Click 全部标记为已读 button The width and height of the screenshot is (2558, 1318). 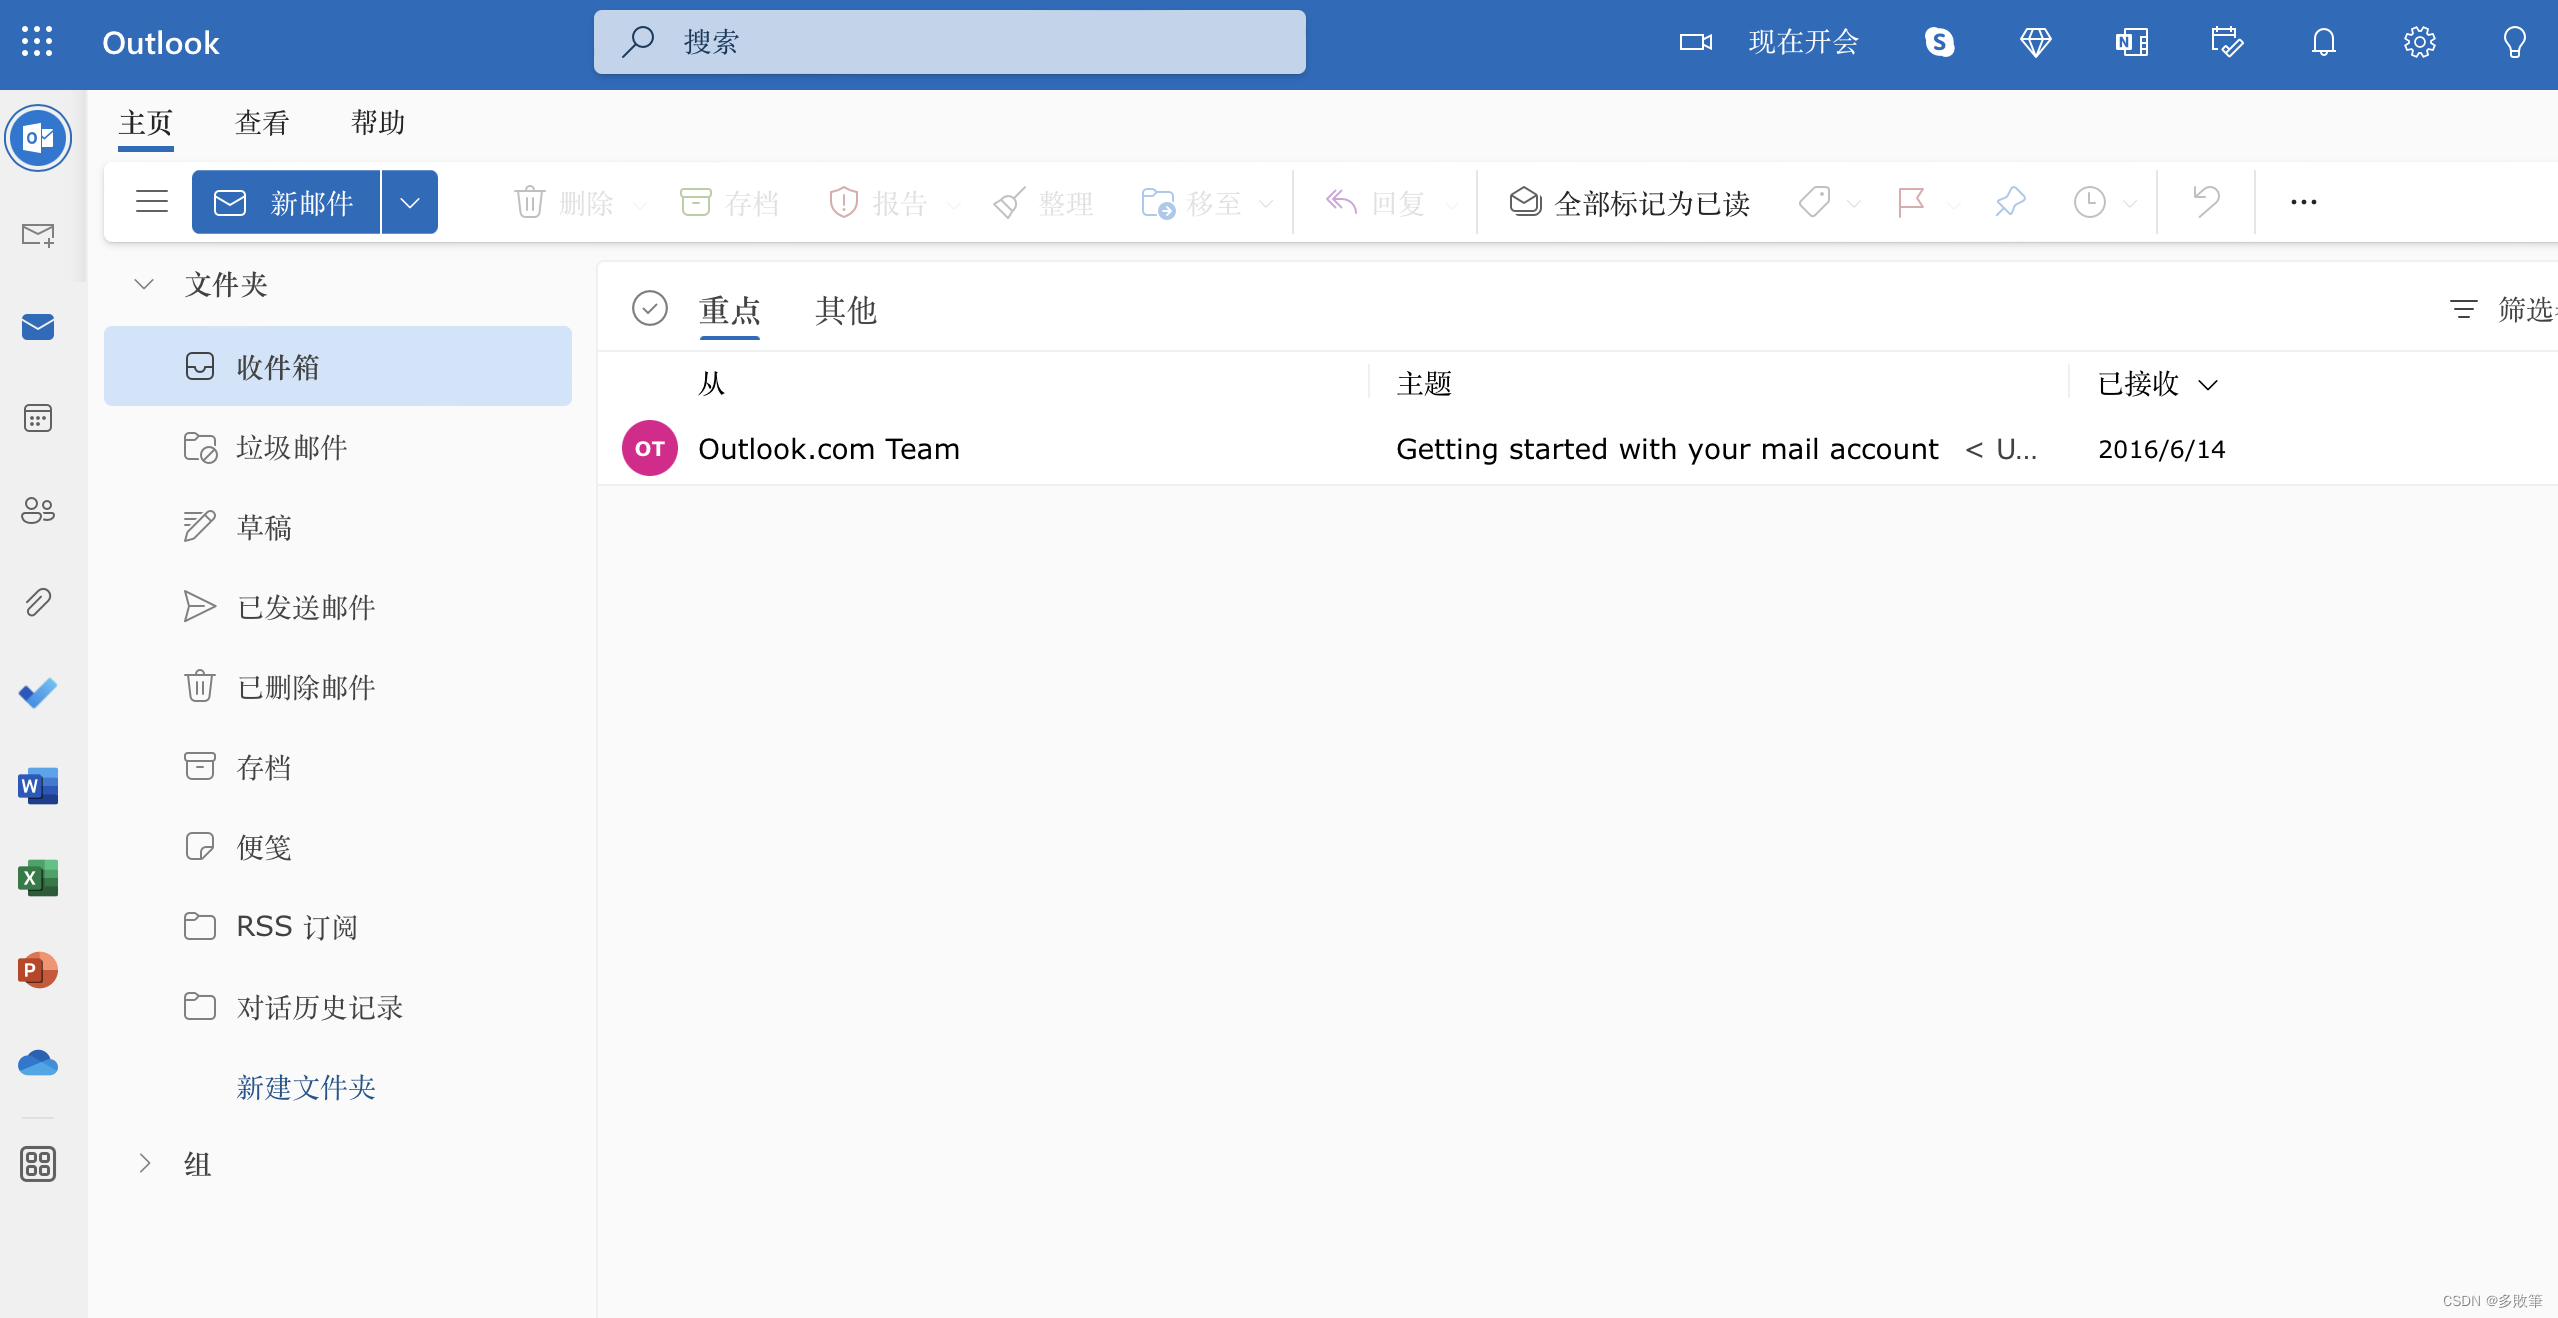(x=1630, y=203)
